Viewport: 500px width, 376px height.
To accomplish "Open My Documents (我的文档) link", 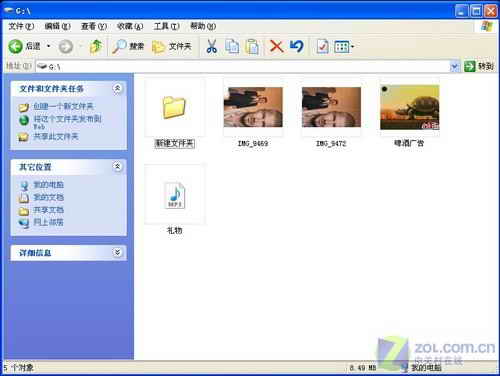I will pyautogui.click(x=48, y=197).
